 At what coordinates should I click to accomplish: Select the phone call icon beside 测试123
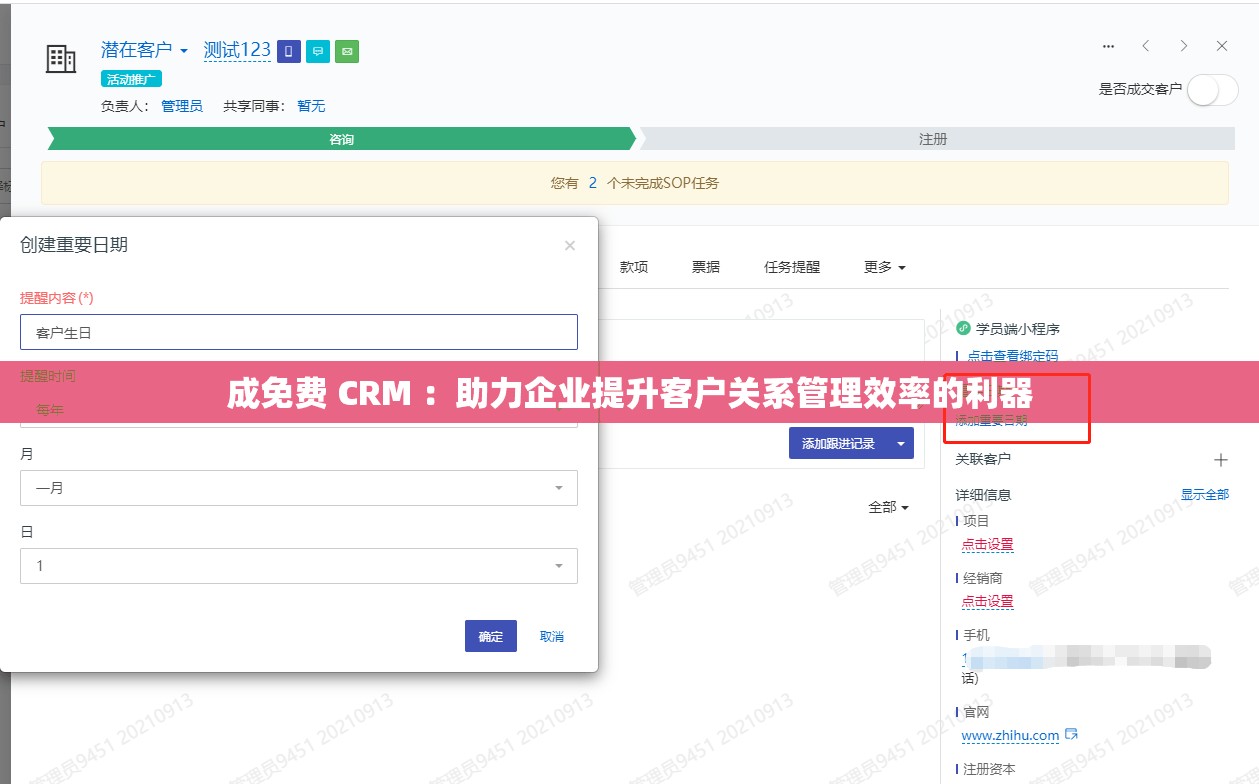(x=288, y=51)
